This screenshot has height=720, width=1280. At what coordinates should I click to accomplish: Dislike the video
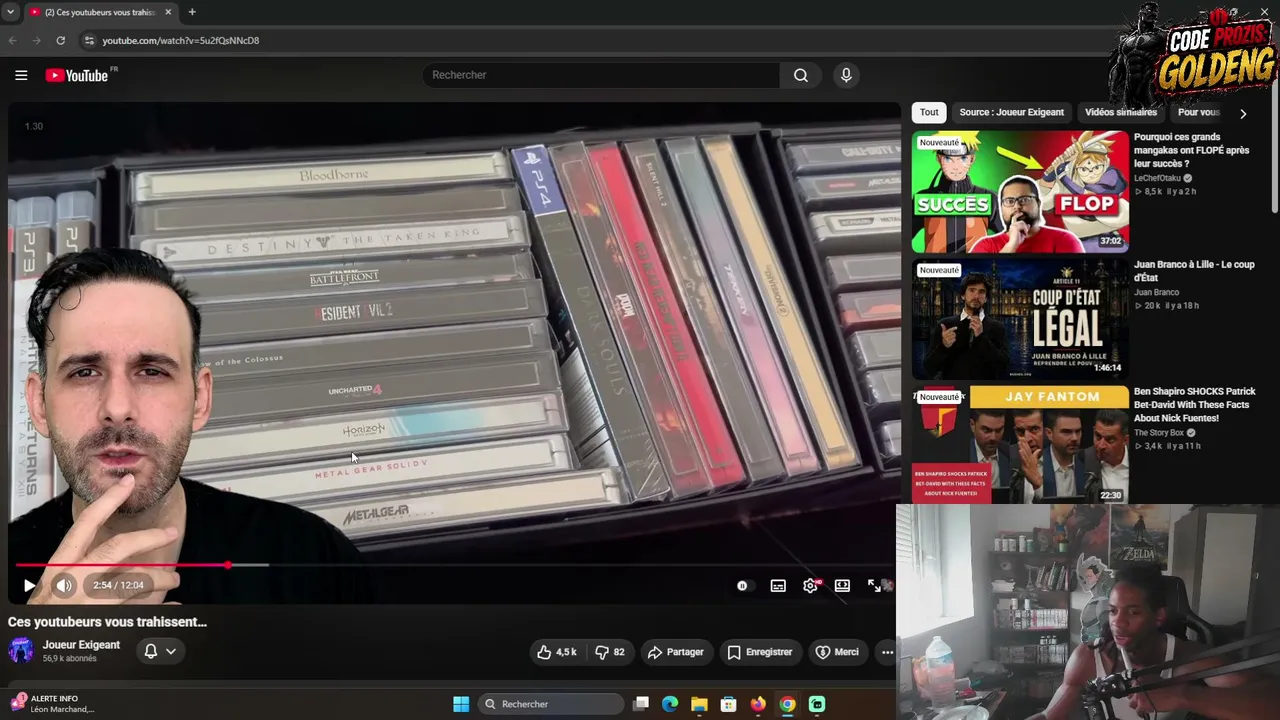[609, 652]
